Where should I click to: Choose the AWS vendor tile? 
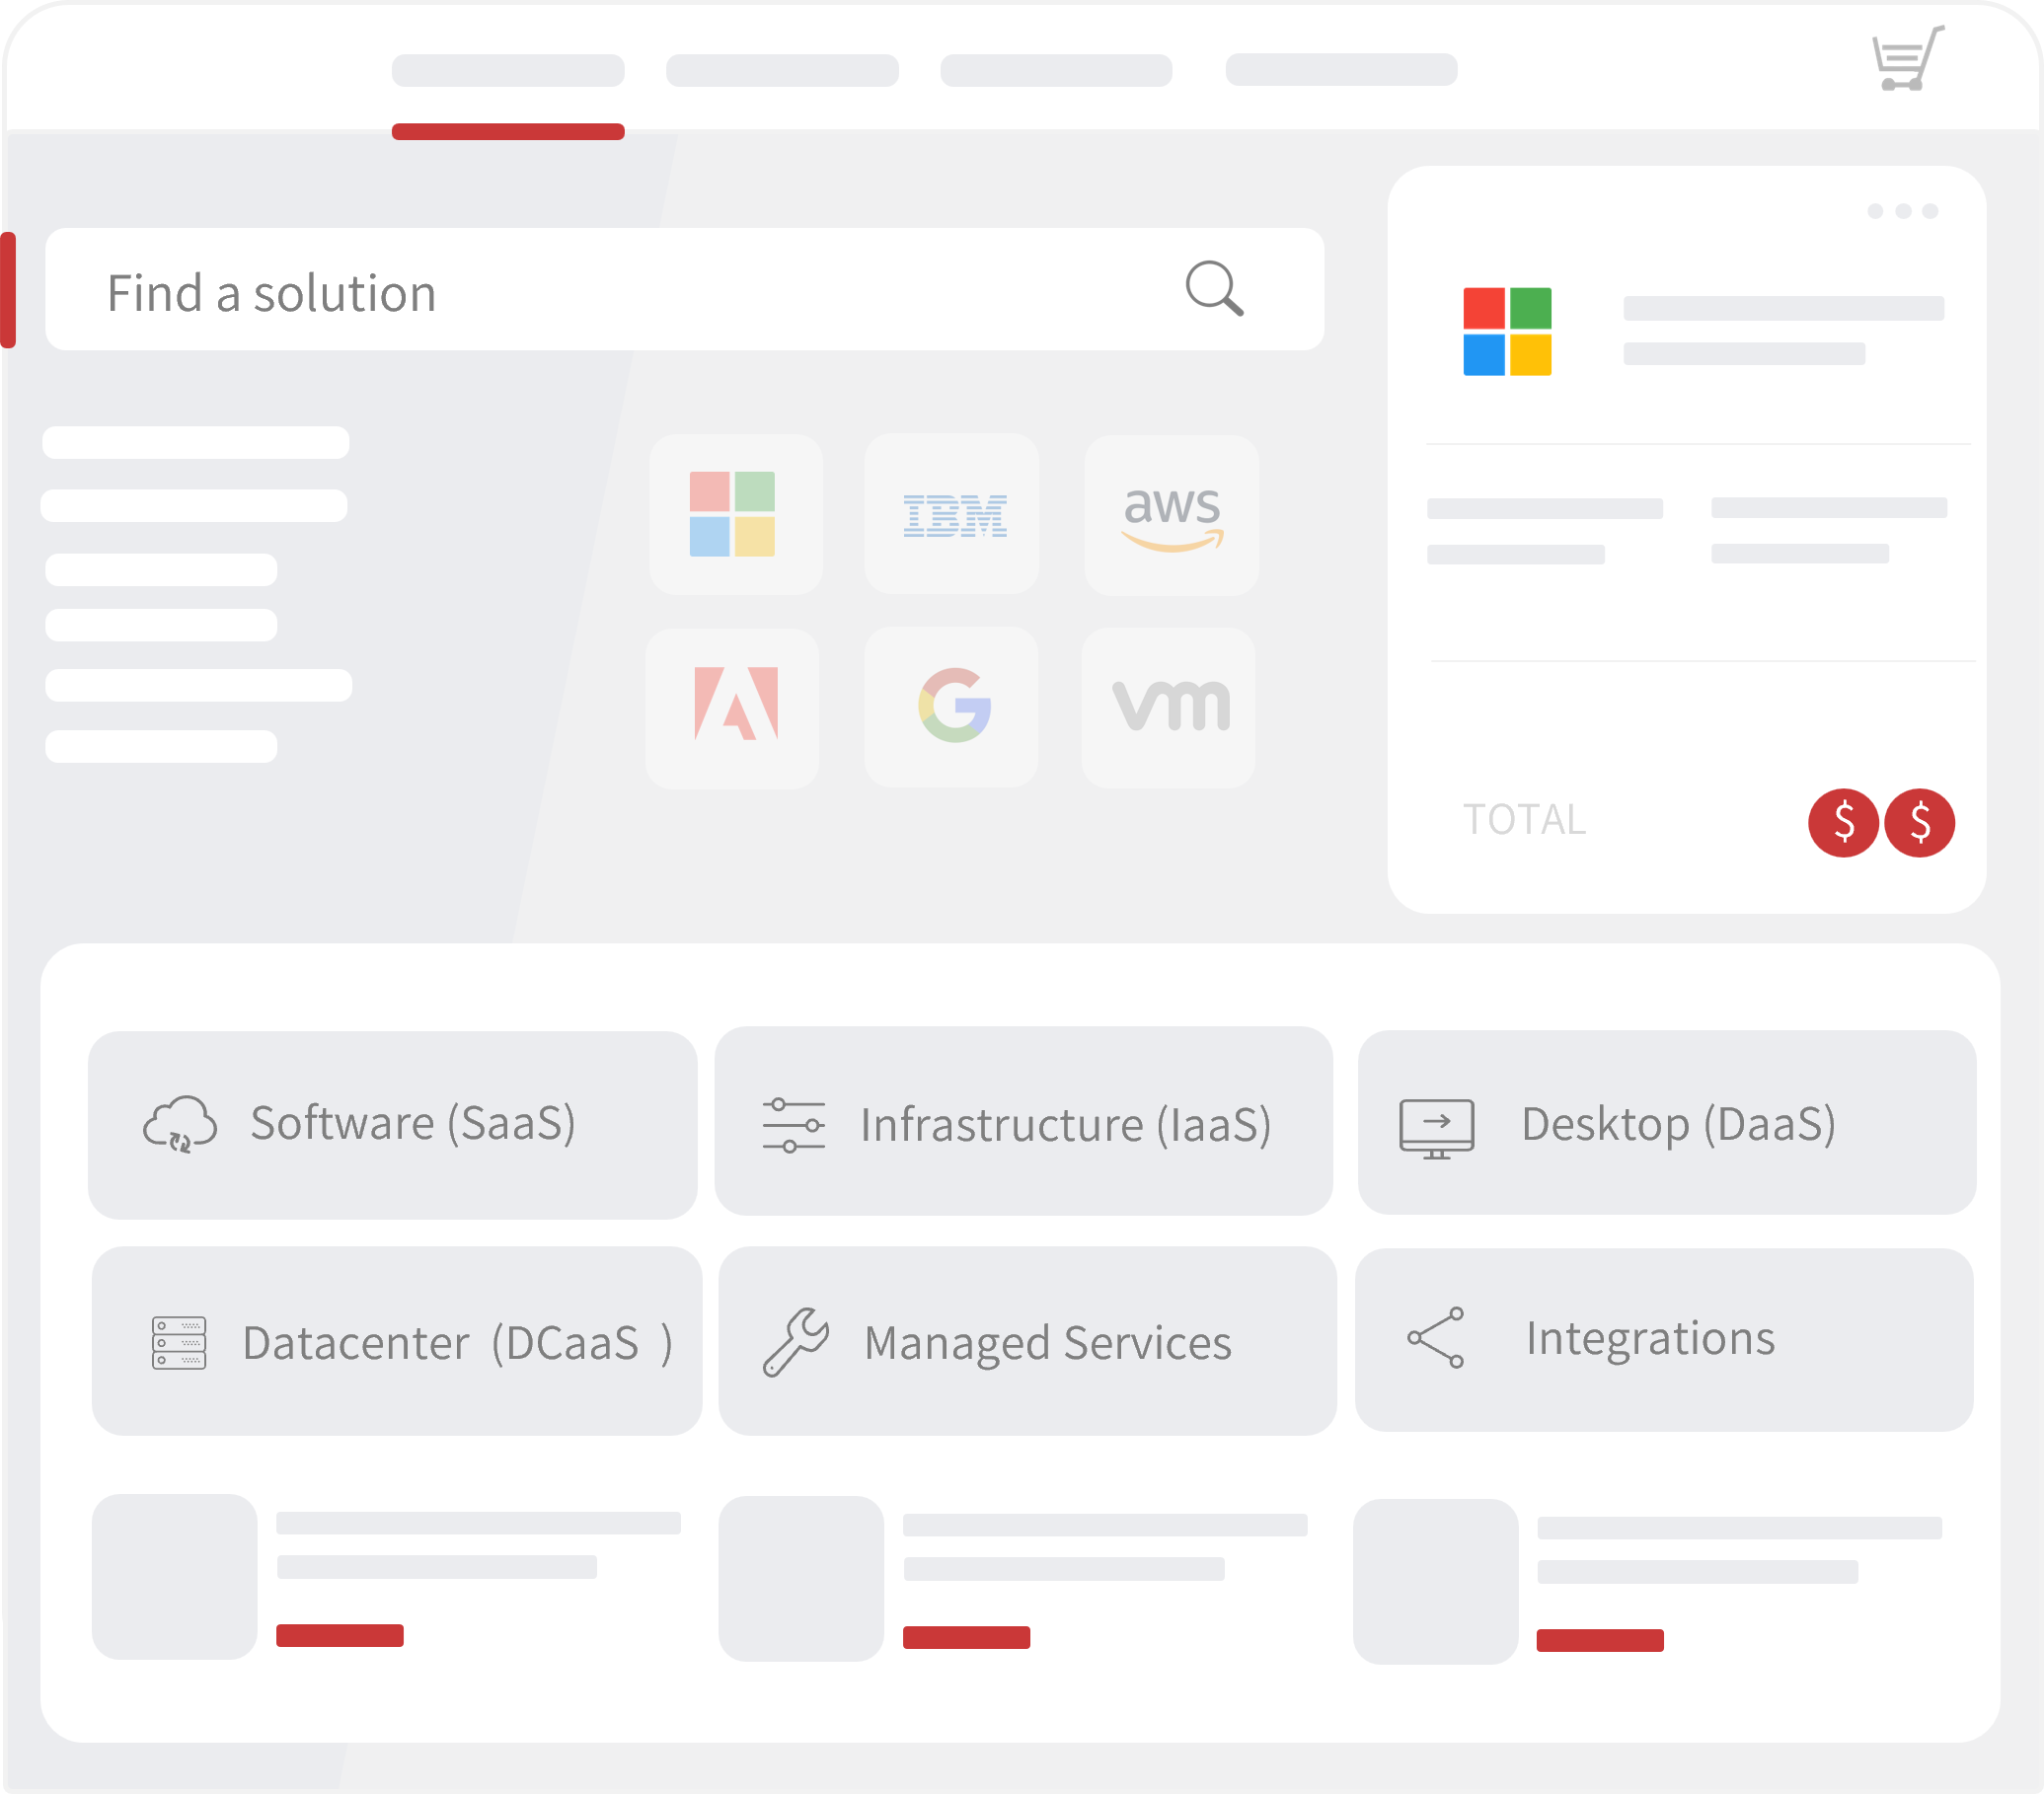(x=1171, y=514)
